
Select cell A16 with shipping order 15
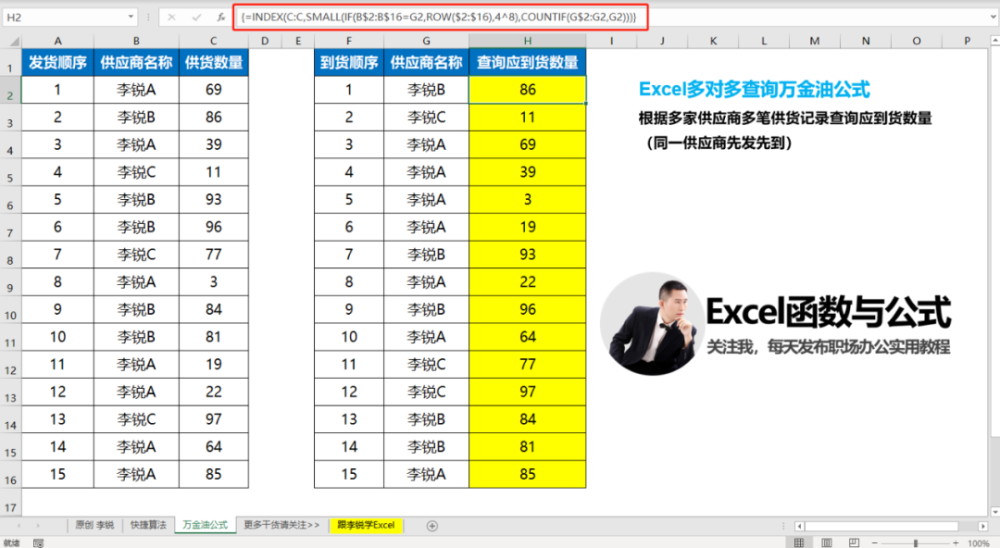point(57,474)
